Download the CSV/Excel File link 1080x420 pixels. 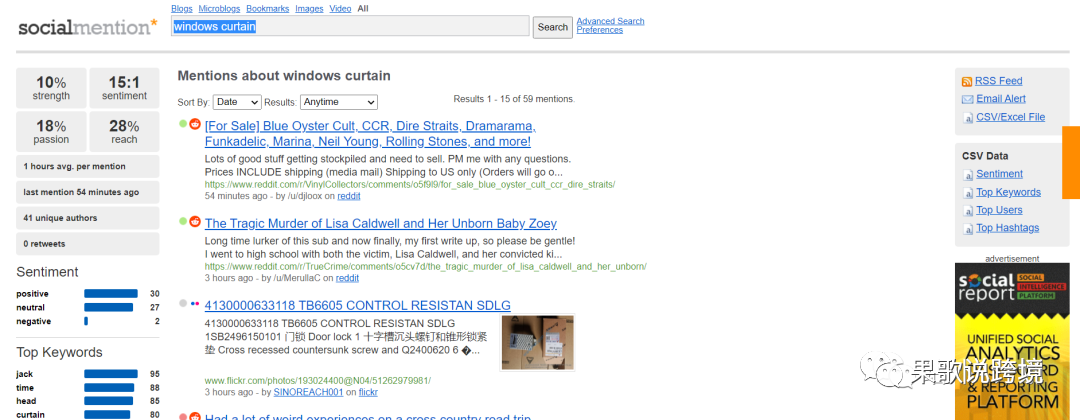(x=1010, y=117)
